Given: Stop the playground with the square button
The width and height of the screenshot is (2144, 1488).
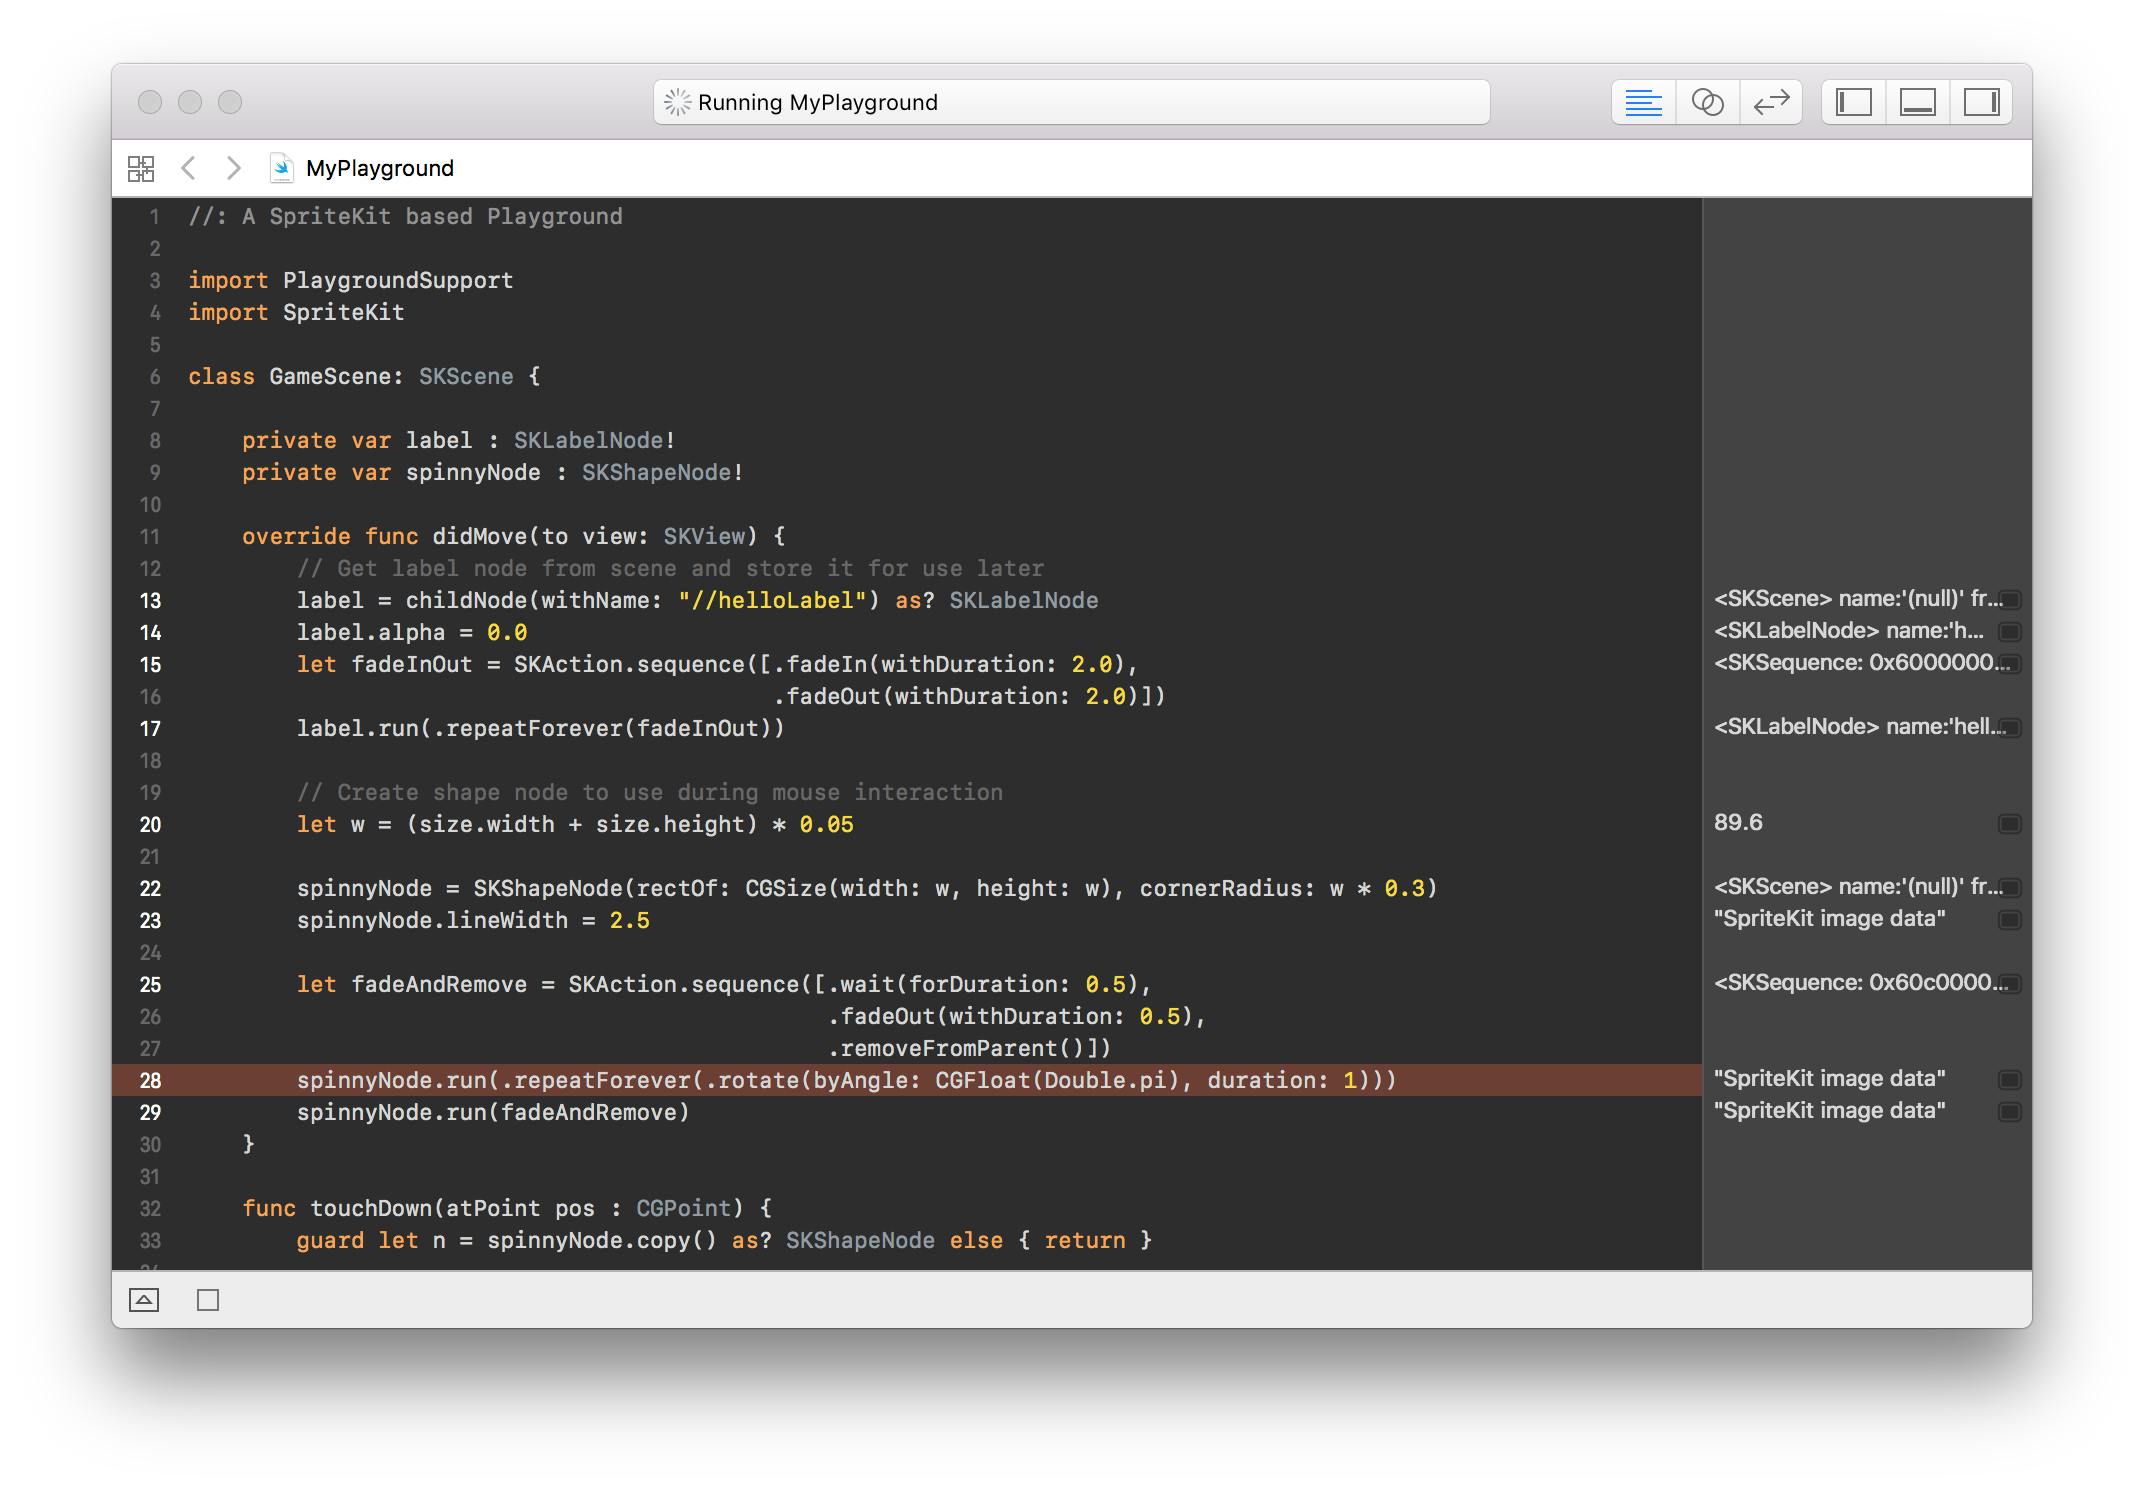Looking at the screenshot, I should pyautogui.click(x=208, y=1300).
